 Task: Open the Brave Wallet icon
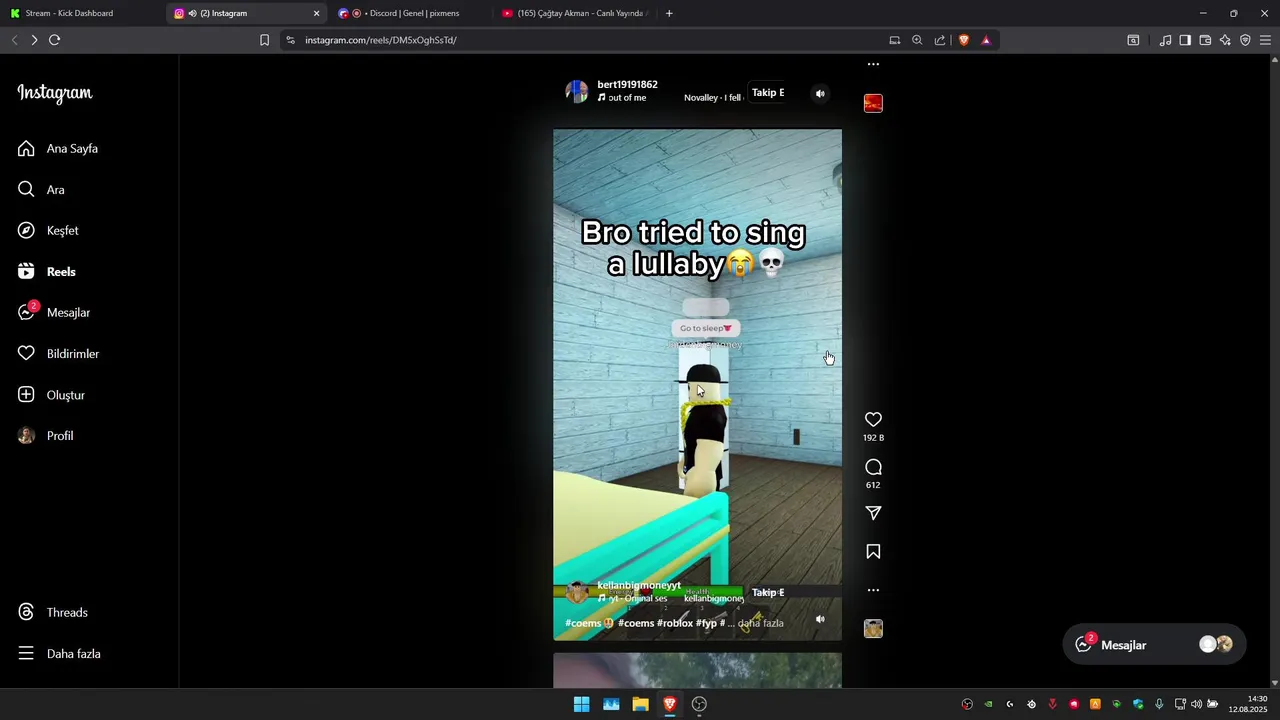point(1205,40)
